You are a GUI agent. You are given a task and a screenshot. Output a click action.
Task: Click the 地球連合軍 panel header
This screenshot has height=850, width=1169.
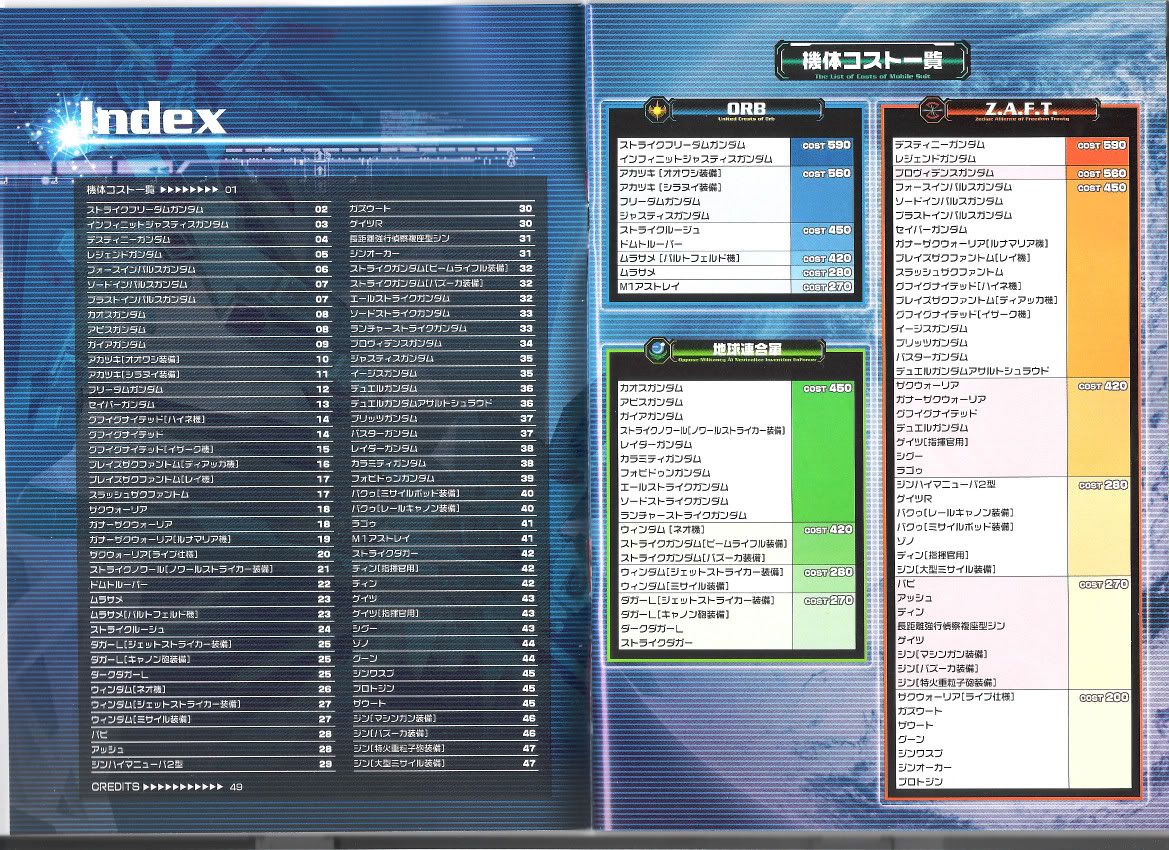coord(747,349)
